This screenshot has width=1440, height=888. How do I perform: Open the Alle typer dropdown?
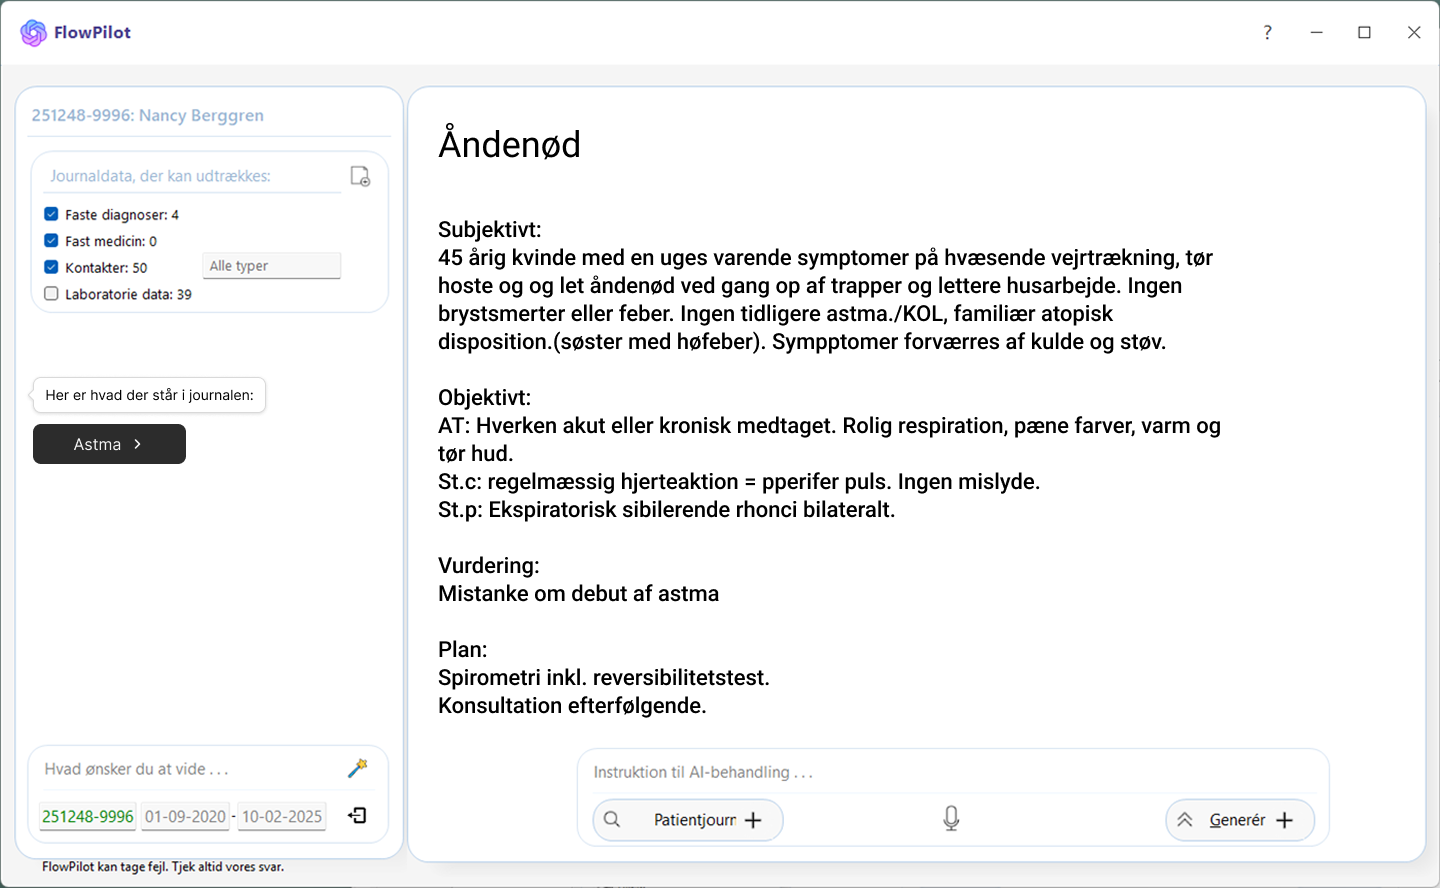(271, 266)
